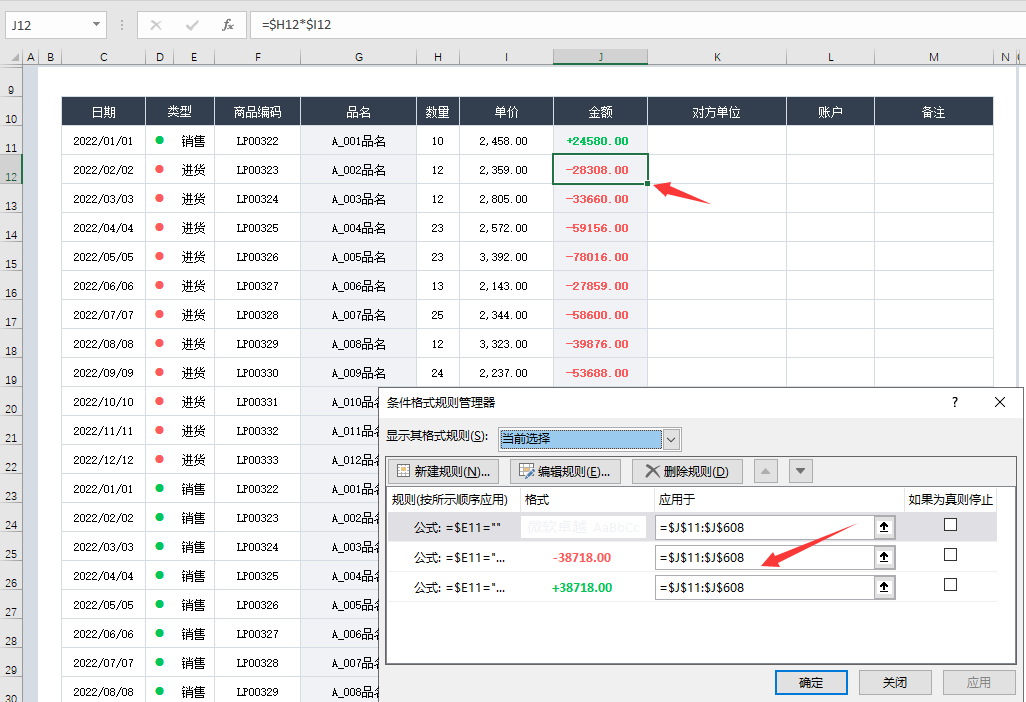Select row 20 header

(11, 401)
